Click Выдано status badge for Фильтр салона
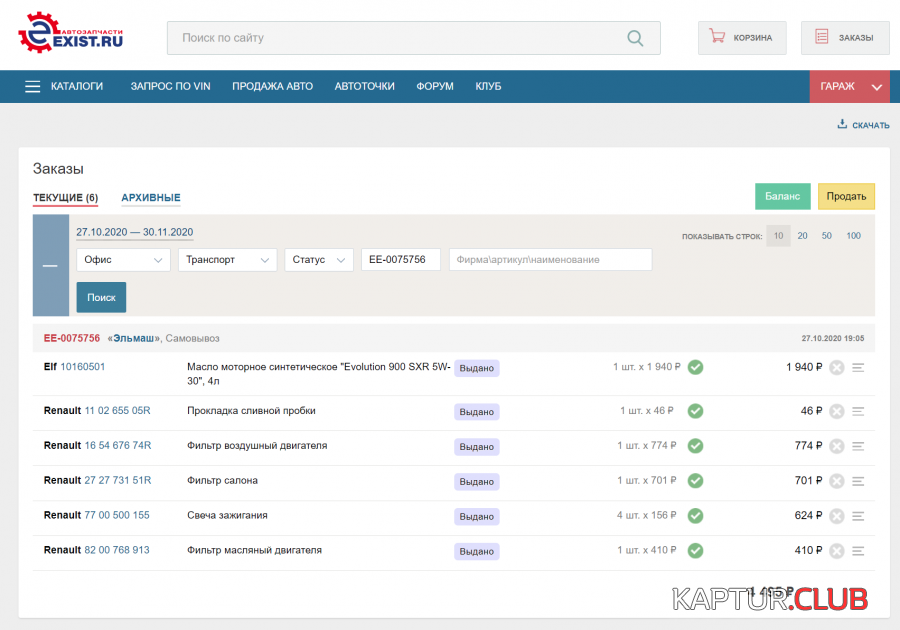 coord(476,482)
